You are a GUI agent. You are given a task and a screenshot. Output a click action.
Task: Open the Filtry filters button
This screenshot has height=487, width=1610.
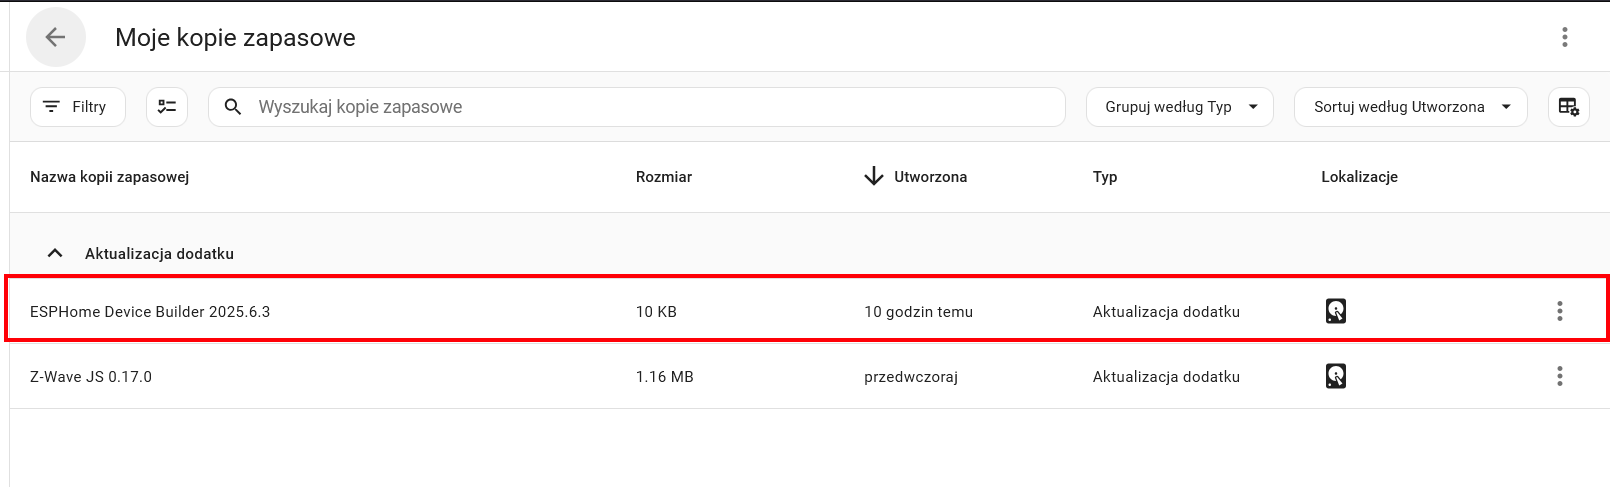pyautogui.click(x=78, y=107)
